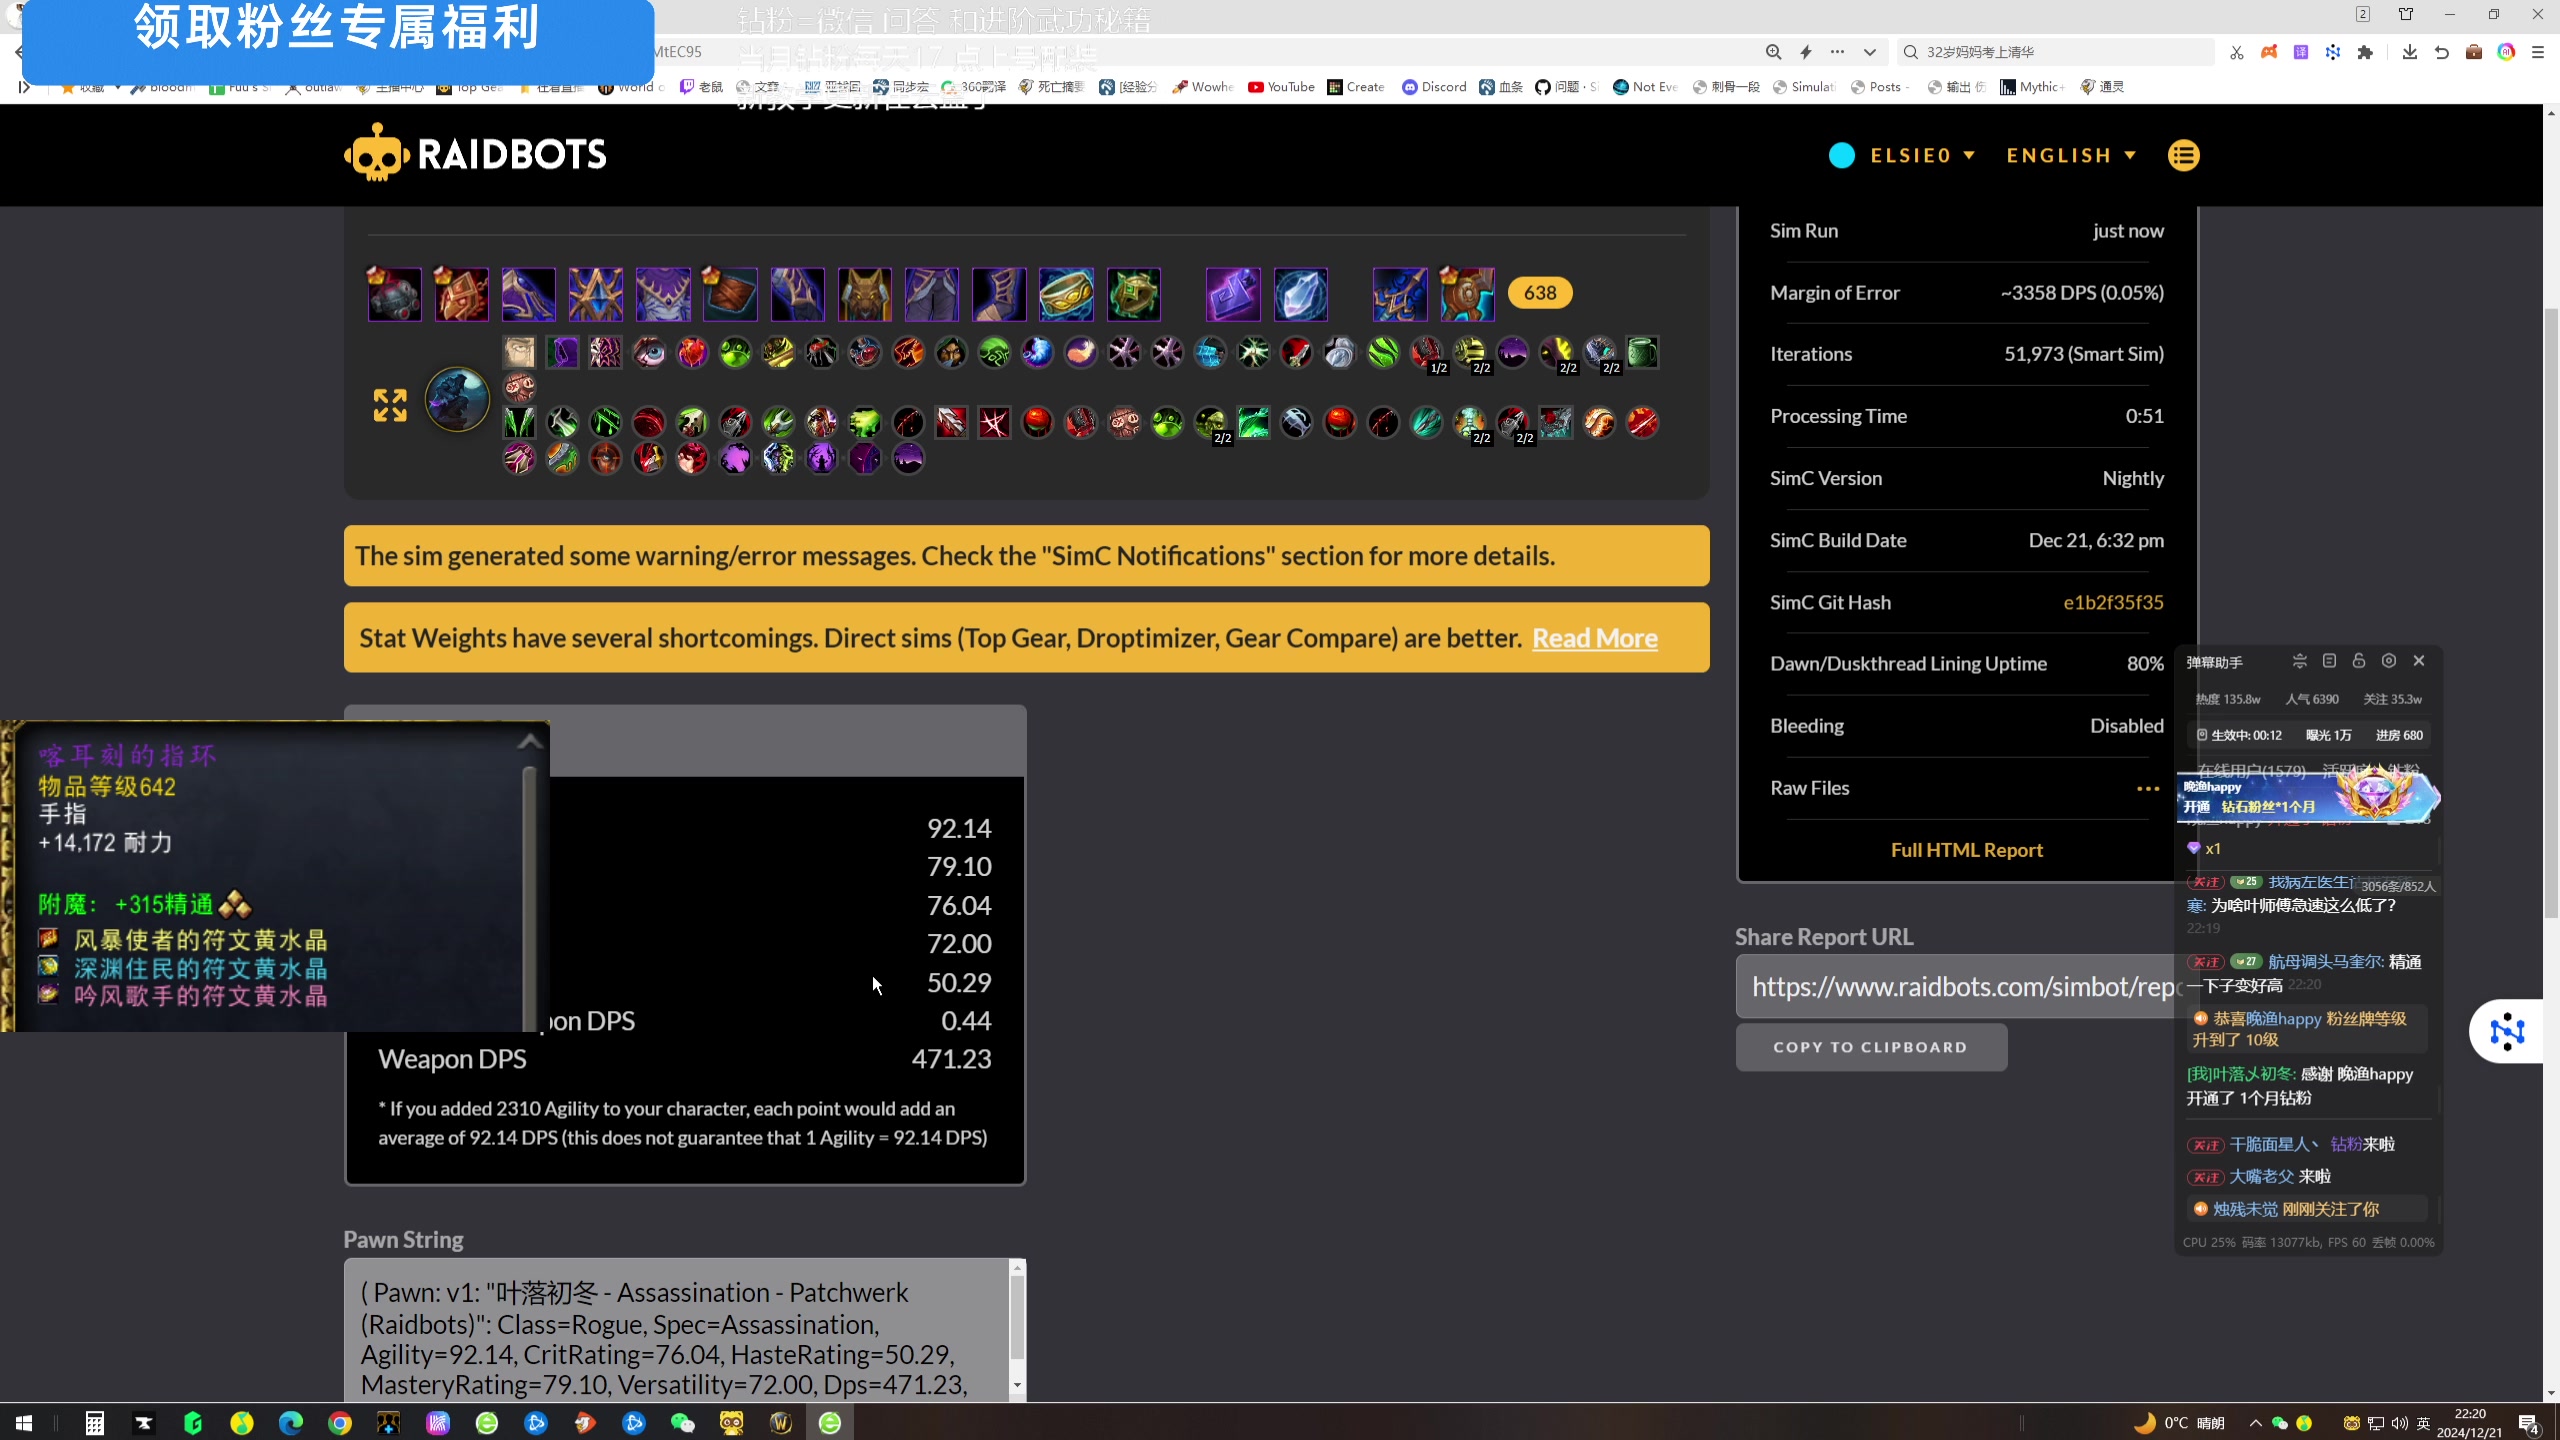Click the bookmarks bar sidebar toggle icon
Image resolution: width=2560 pixels, height=1440 pixels.
[x=24, y=87]
